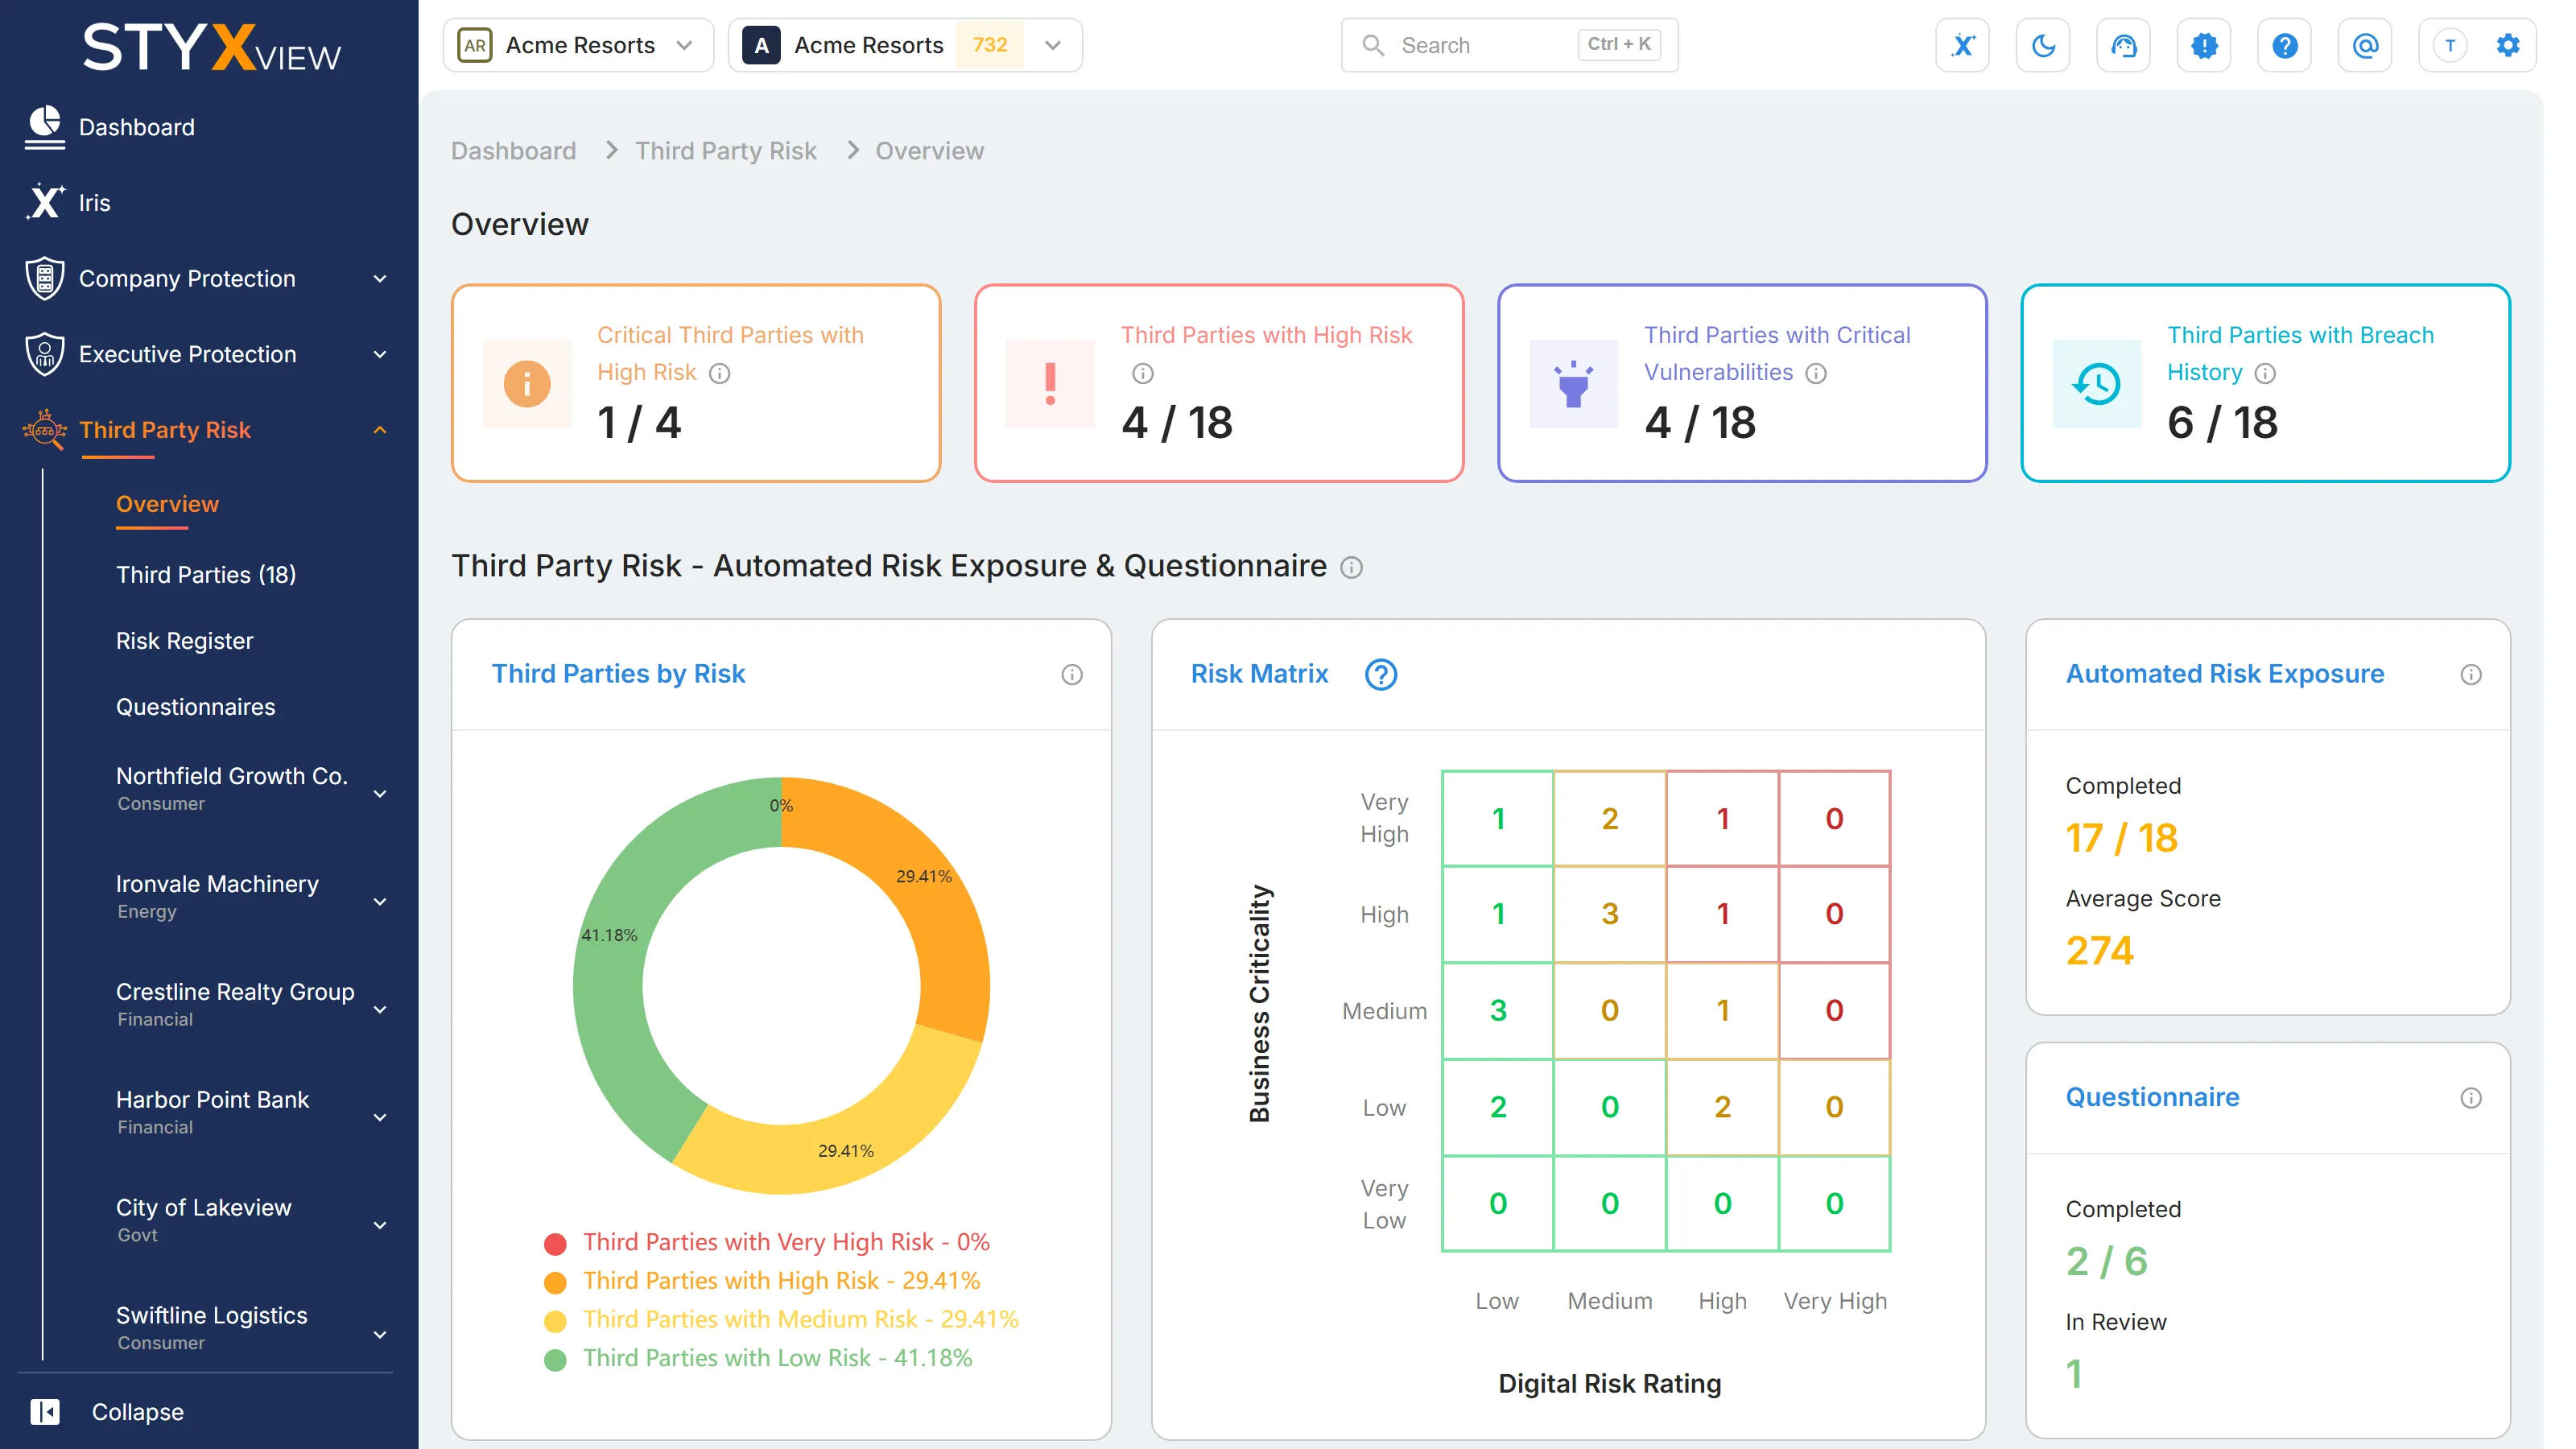Go to Dashboard in the sidebar
This screenshot has height=1449, width=2576.
point(137,127)
